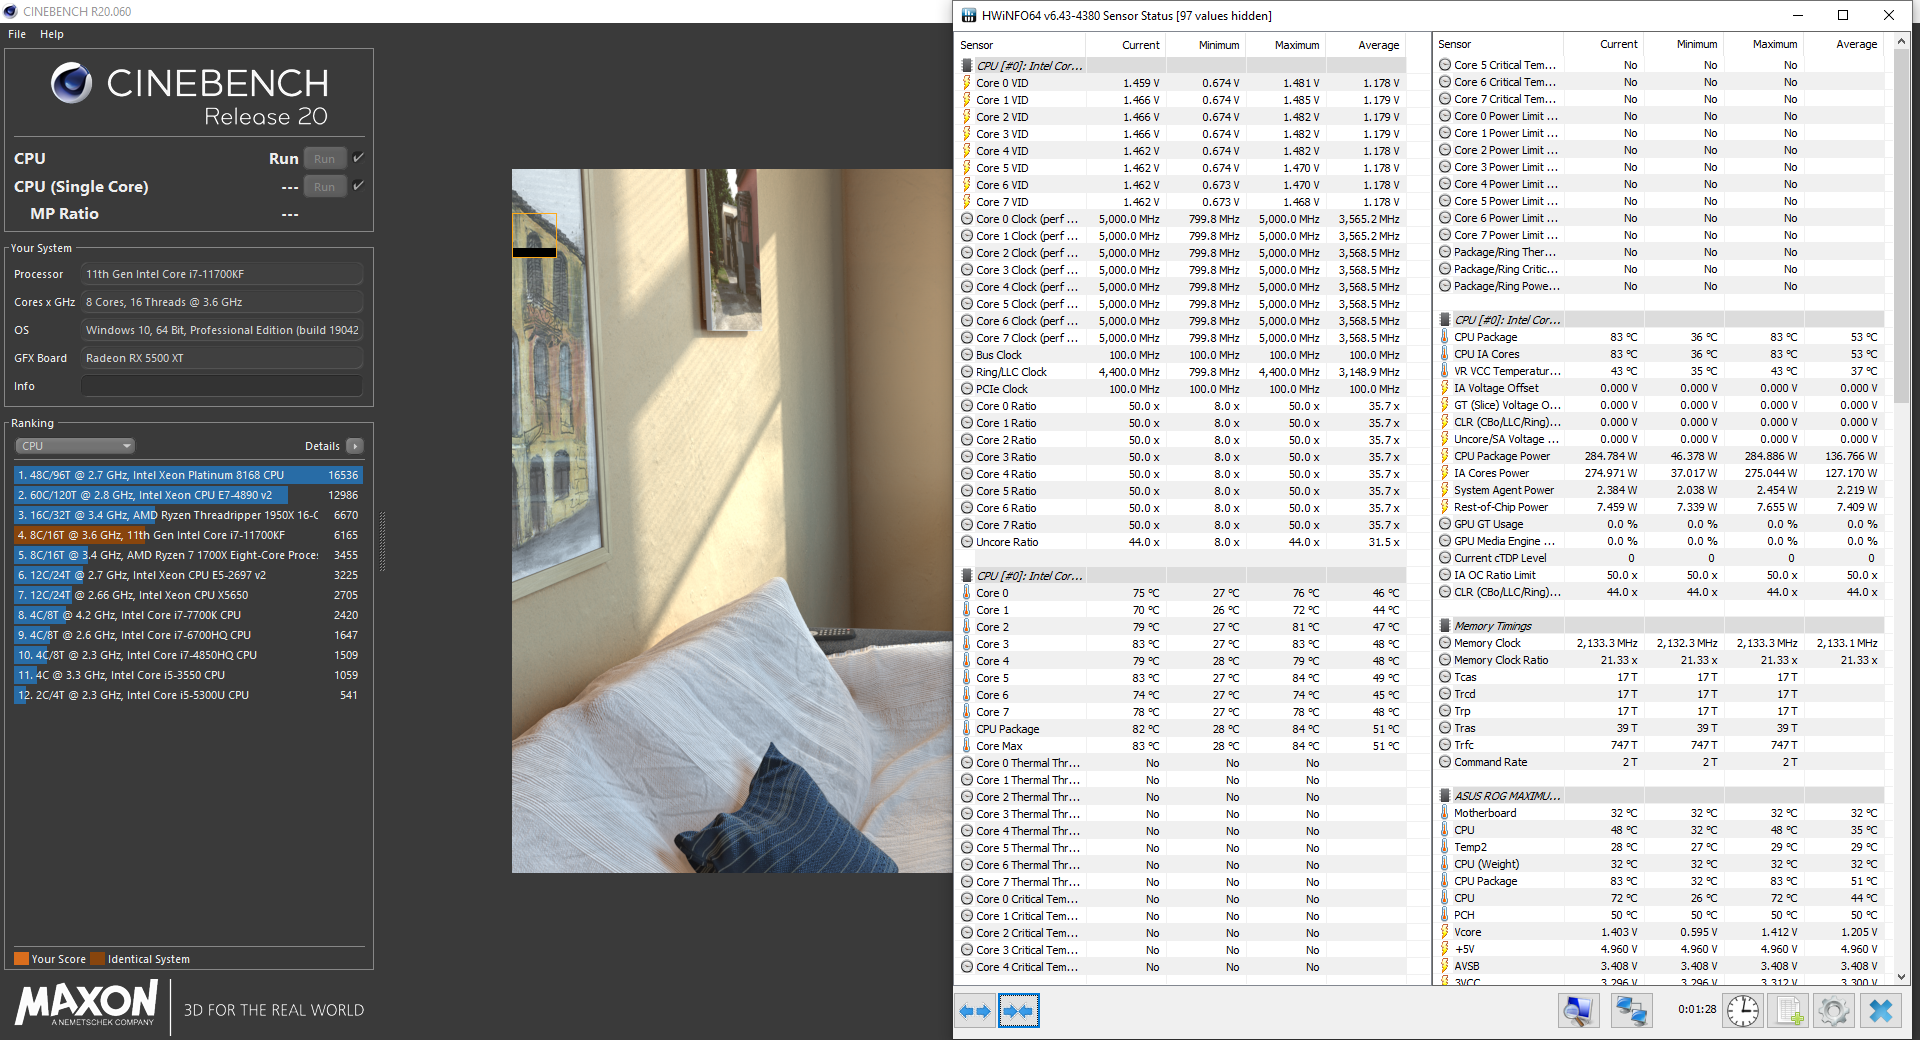Click the Cinebench rendered room image

(732, 521)
